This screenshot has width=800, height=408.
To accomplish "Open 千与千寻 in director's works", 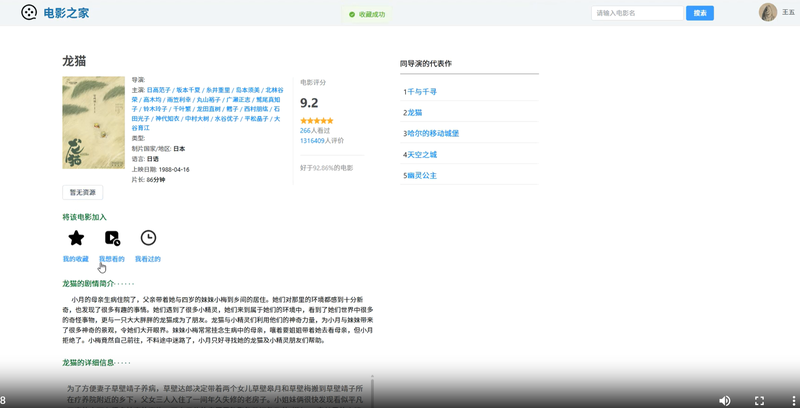I will 422,92.
